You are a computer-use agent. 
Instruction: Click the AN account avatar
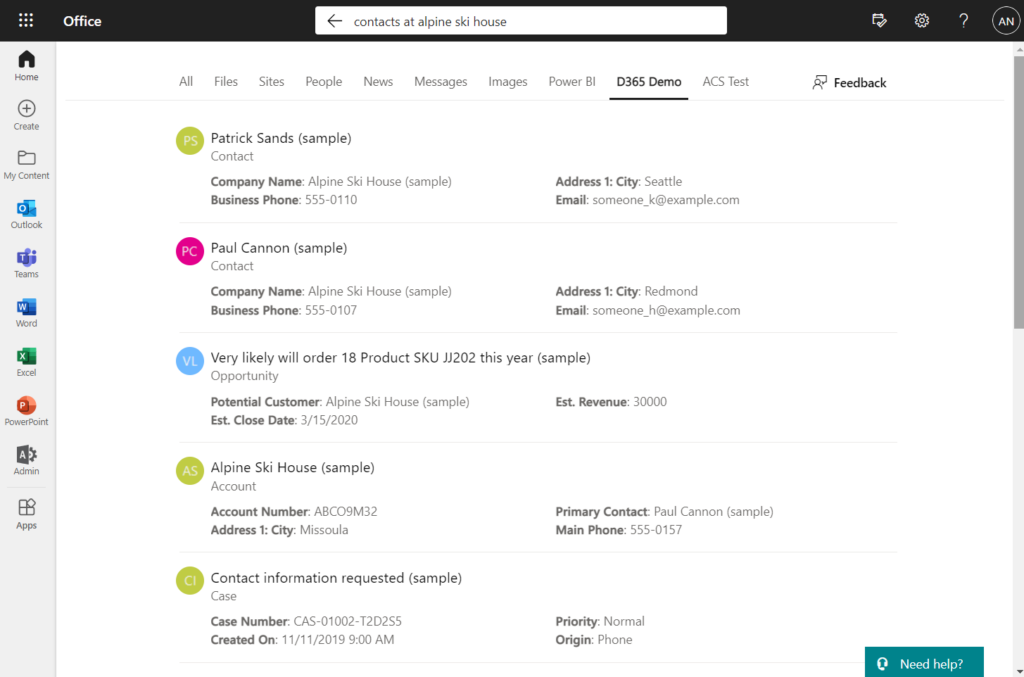point(1005,21)
